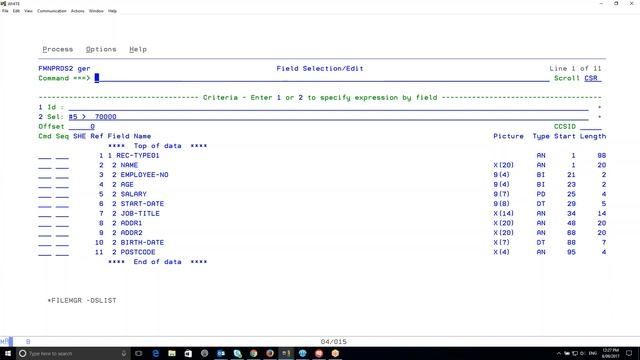Launch Microsoft Edge from the taskbar
This screenshot has height=360, width=640.
click(x=156, y=353)
